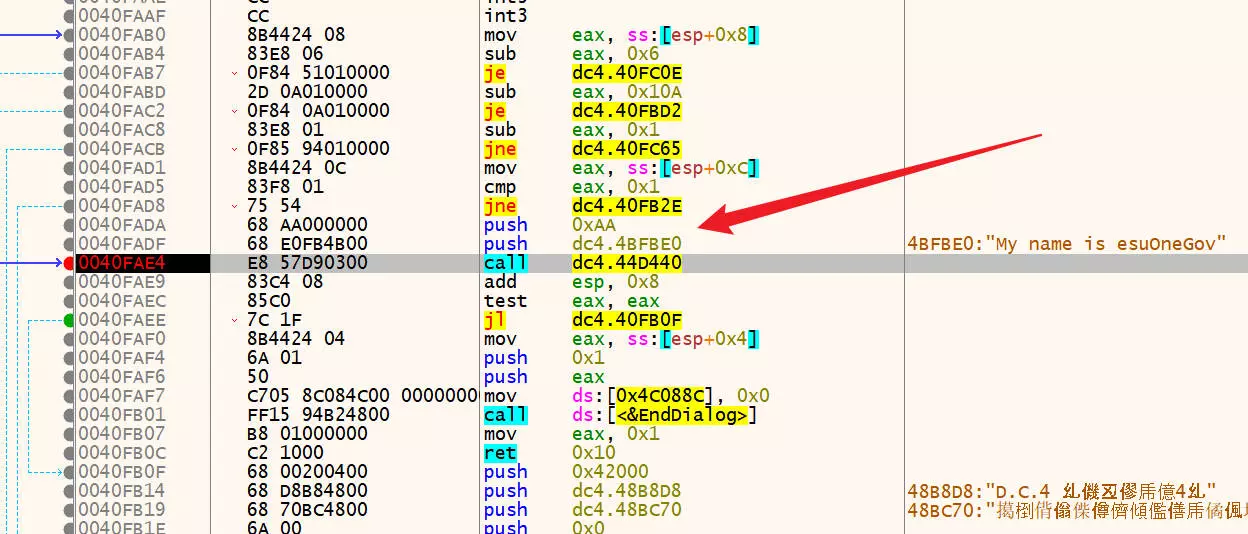Select the "My name is esuOneGov" comment
This screenshot has width=1248, height=534.
pos(1067,244)
